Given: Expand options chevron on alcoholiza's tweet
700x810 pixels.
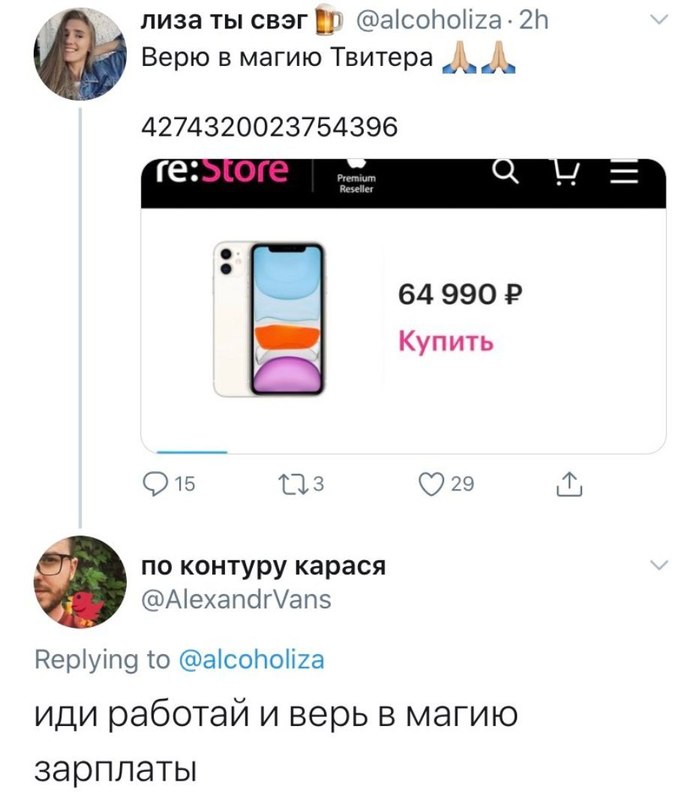Looking at the screenshot, I should [659, 20].
